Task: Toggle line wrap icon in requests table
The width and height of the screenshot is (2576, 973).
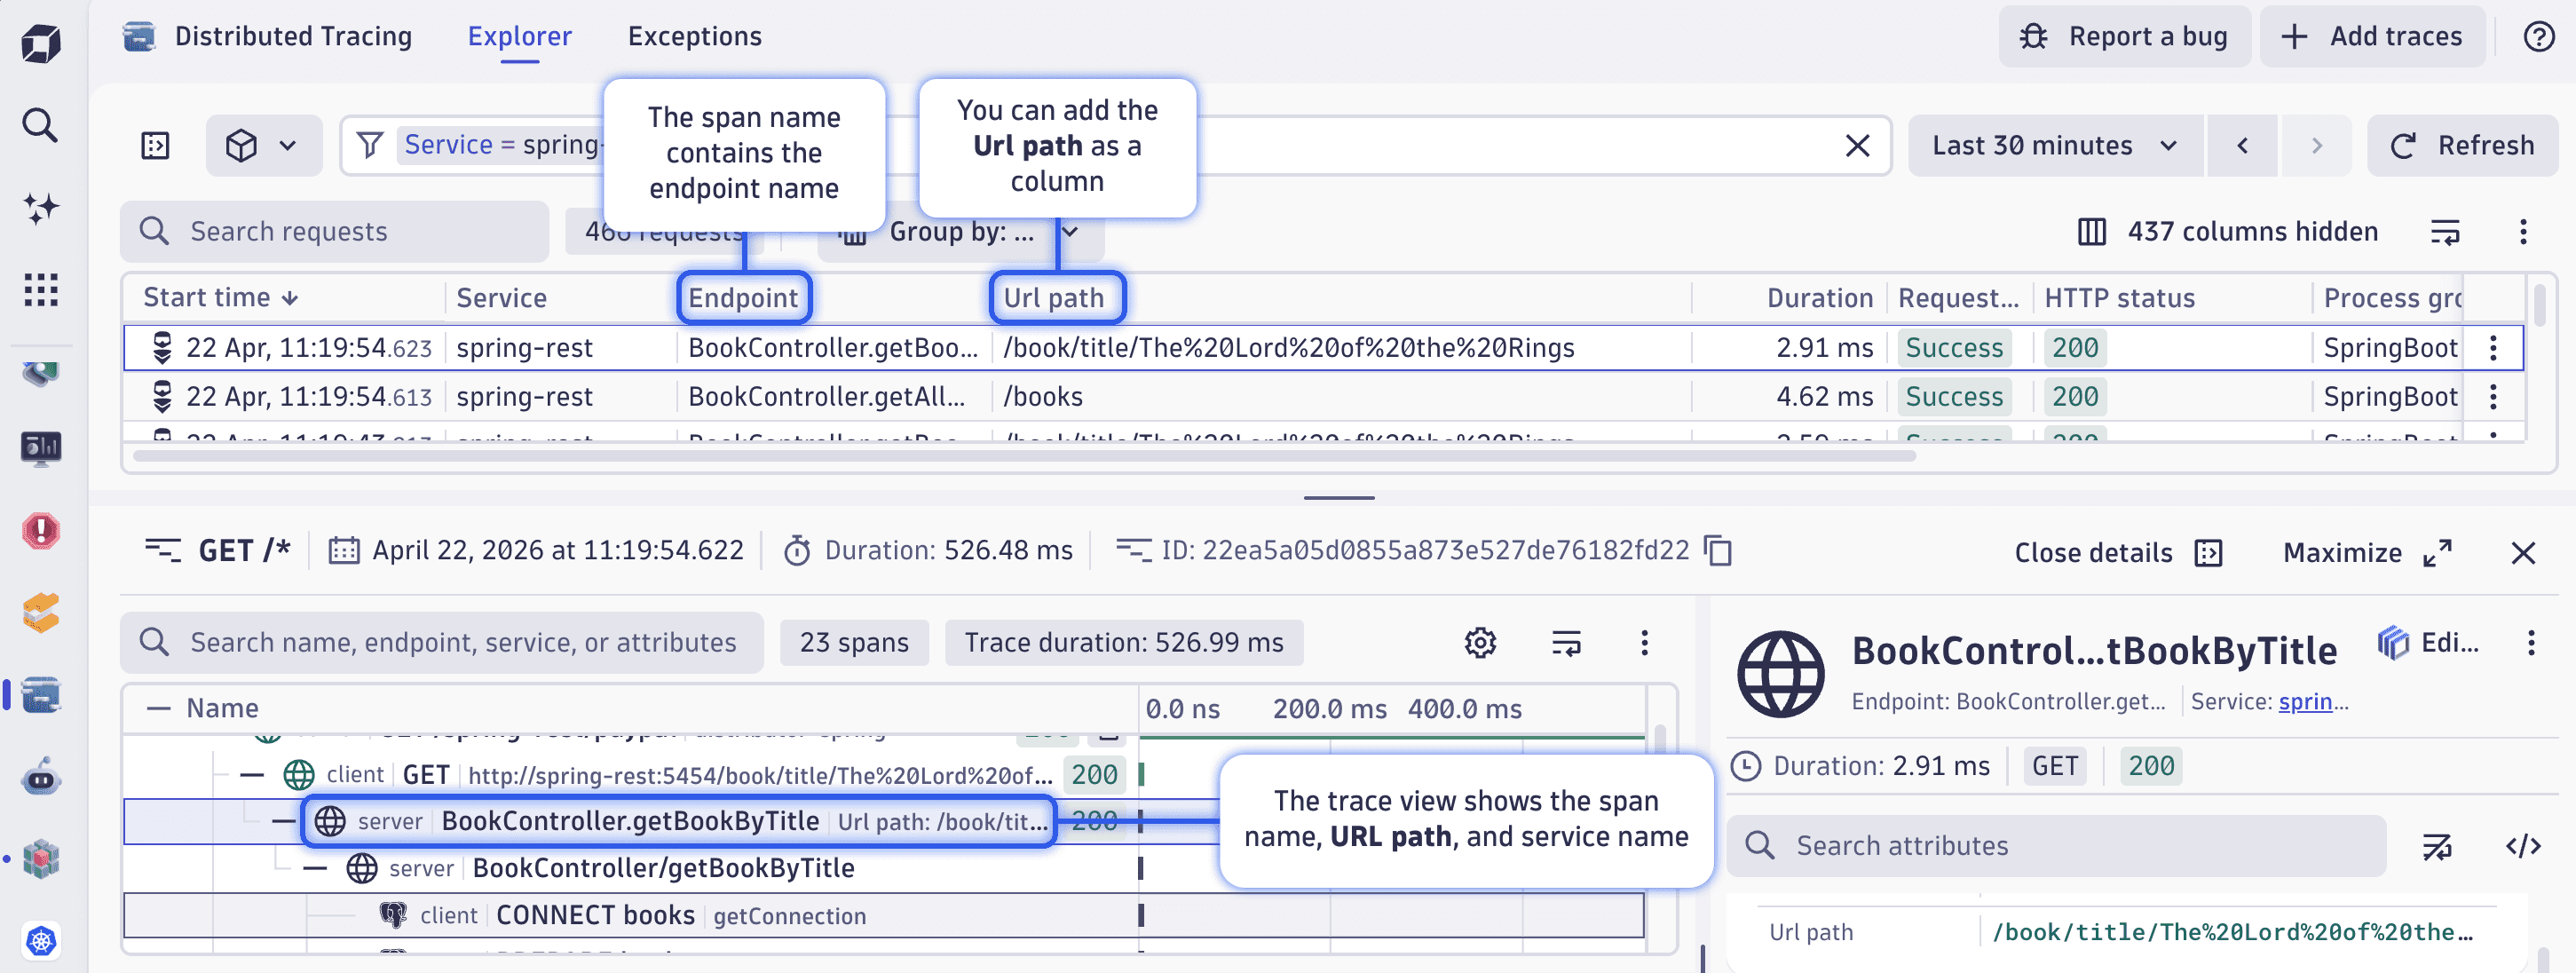Action: 2444,232
